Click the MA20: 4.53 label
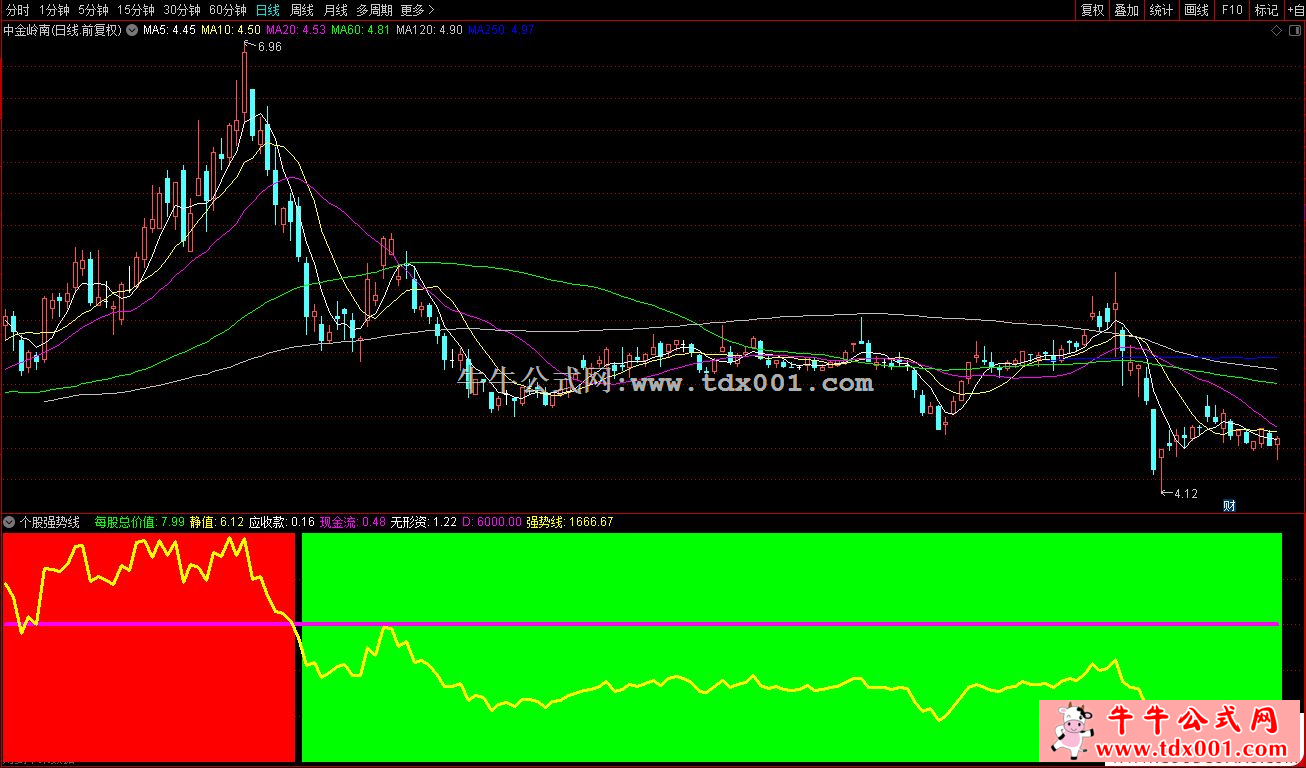This screenshot has width=1306, height=768. pos(296,30)
